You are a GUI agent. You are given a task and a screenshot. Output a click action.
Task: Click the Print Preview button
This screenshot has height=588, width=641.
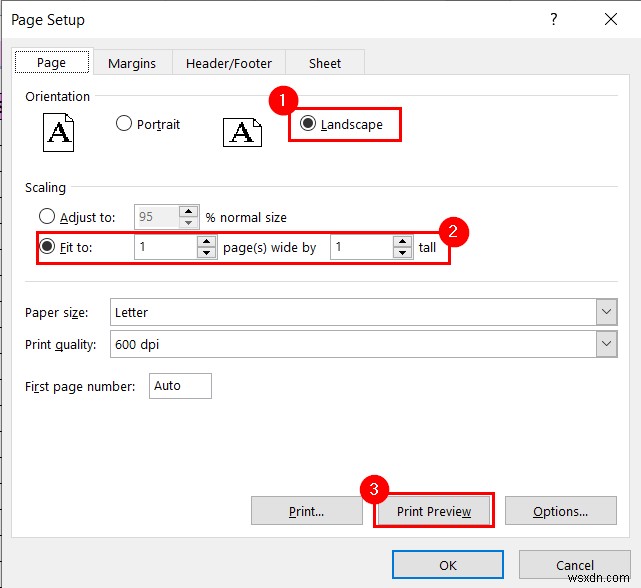[x=434, y=511]
